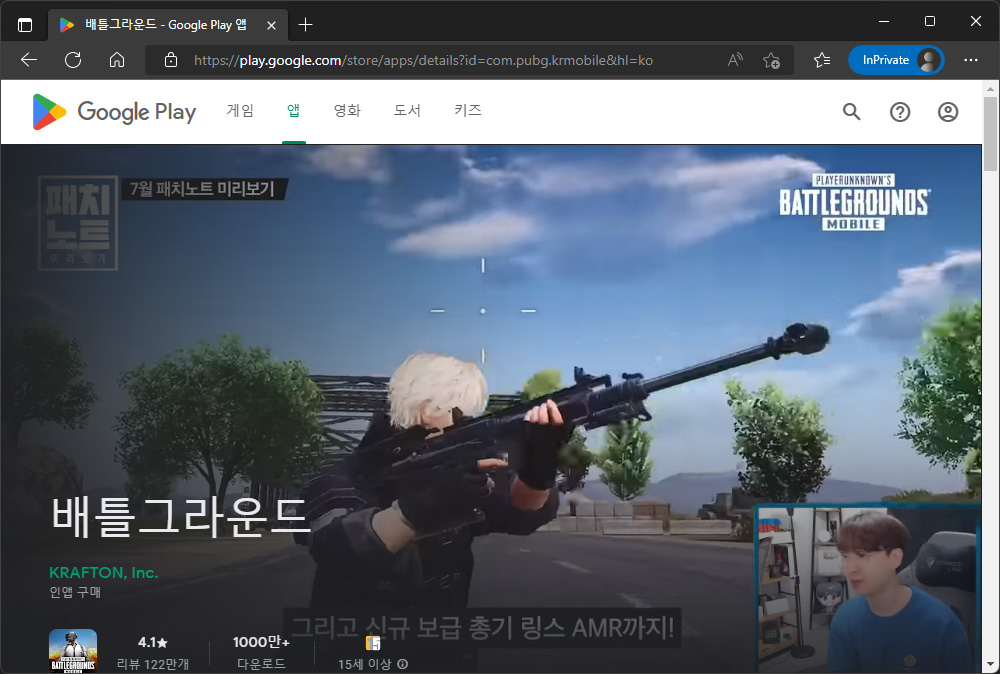Go to the browser home page
Viewport: 1000px width, 674px height.
[x=117, y=60]
